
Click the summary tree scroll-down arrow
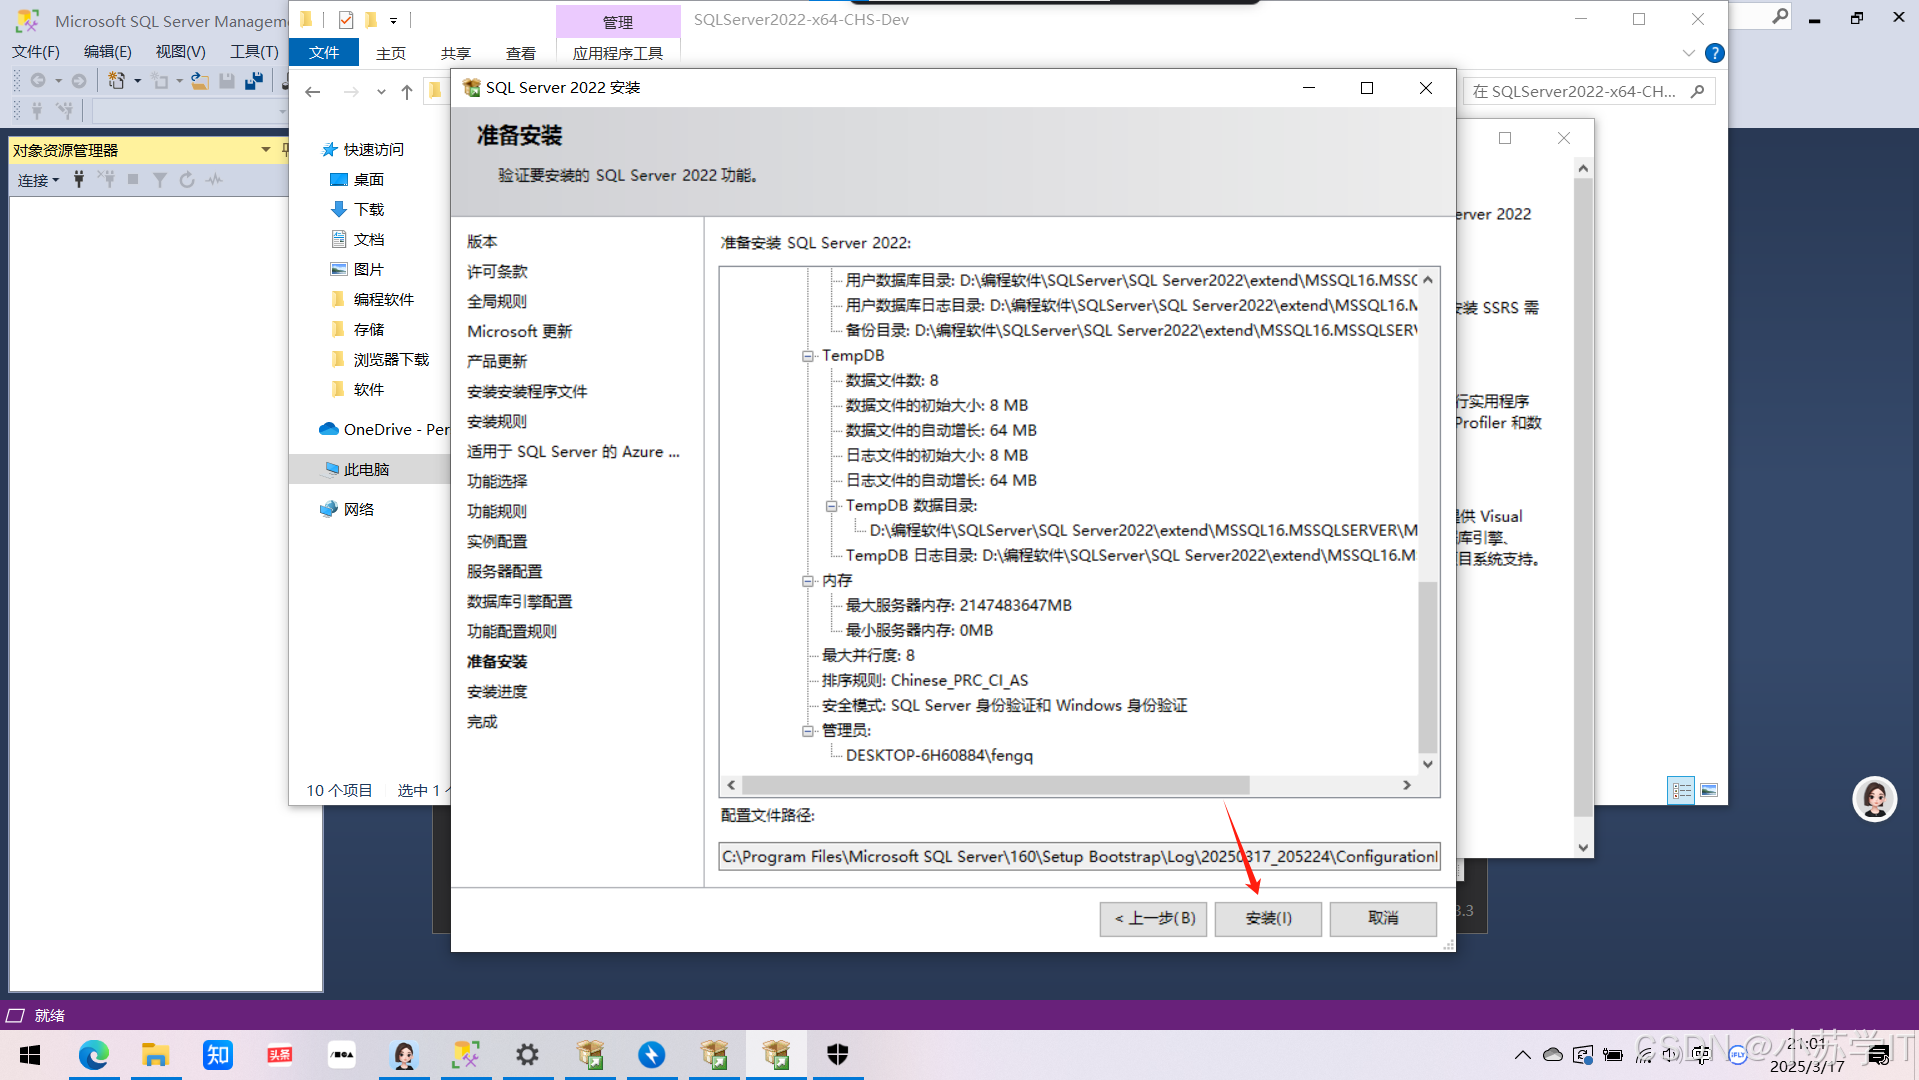(x=1428, y=764)
